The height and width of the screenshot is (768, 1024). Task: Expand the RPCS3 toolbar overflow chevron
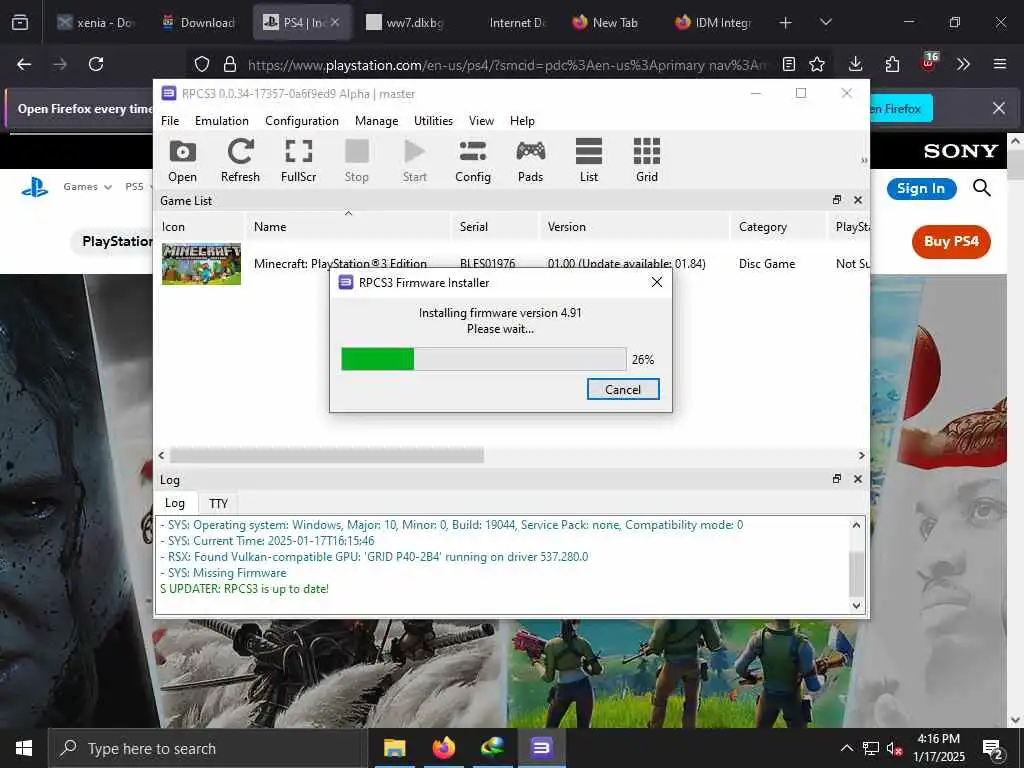(864, 160)
